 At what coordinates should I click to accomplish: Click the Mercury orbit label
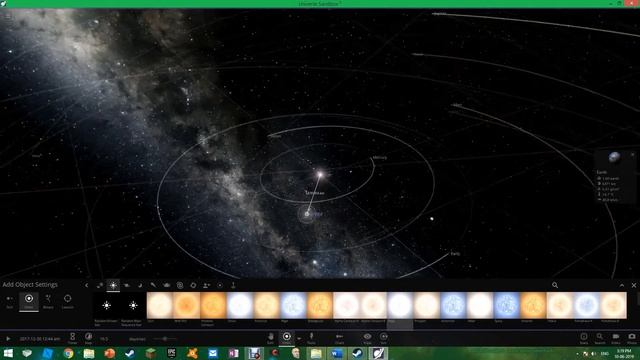[x=380, y=158]
